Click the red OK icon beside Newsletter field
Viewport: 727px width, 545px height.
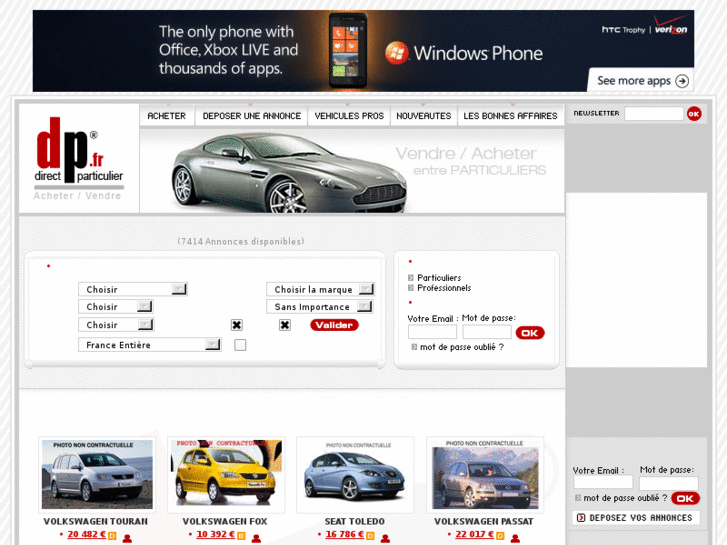point(694,114)
